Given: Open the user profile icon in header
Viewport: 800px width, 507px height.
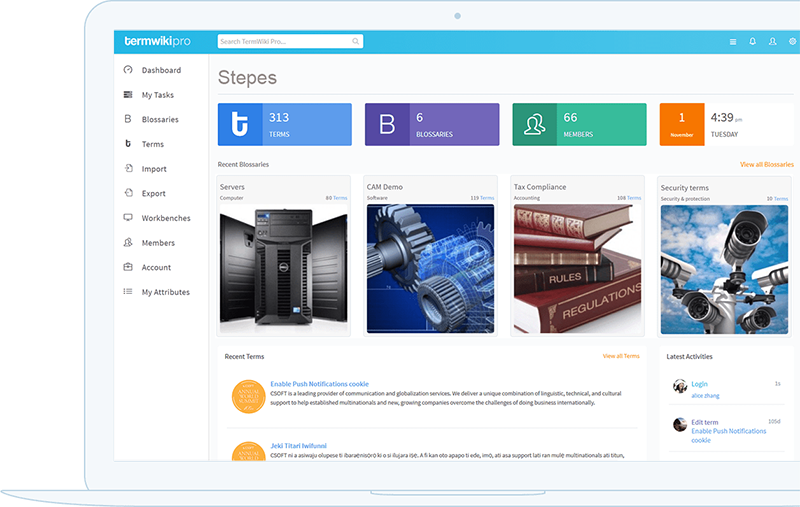Looking at the screenshot, I should 772,41.
